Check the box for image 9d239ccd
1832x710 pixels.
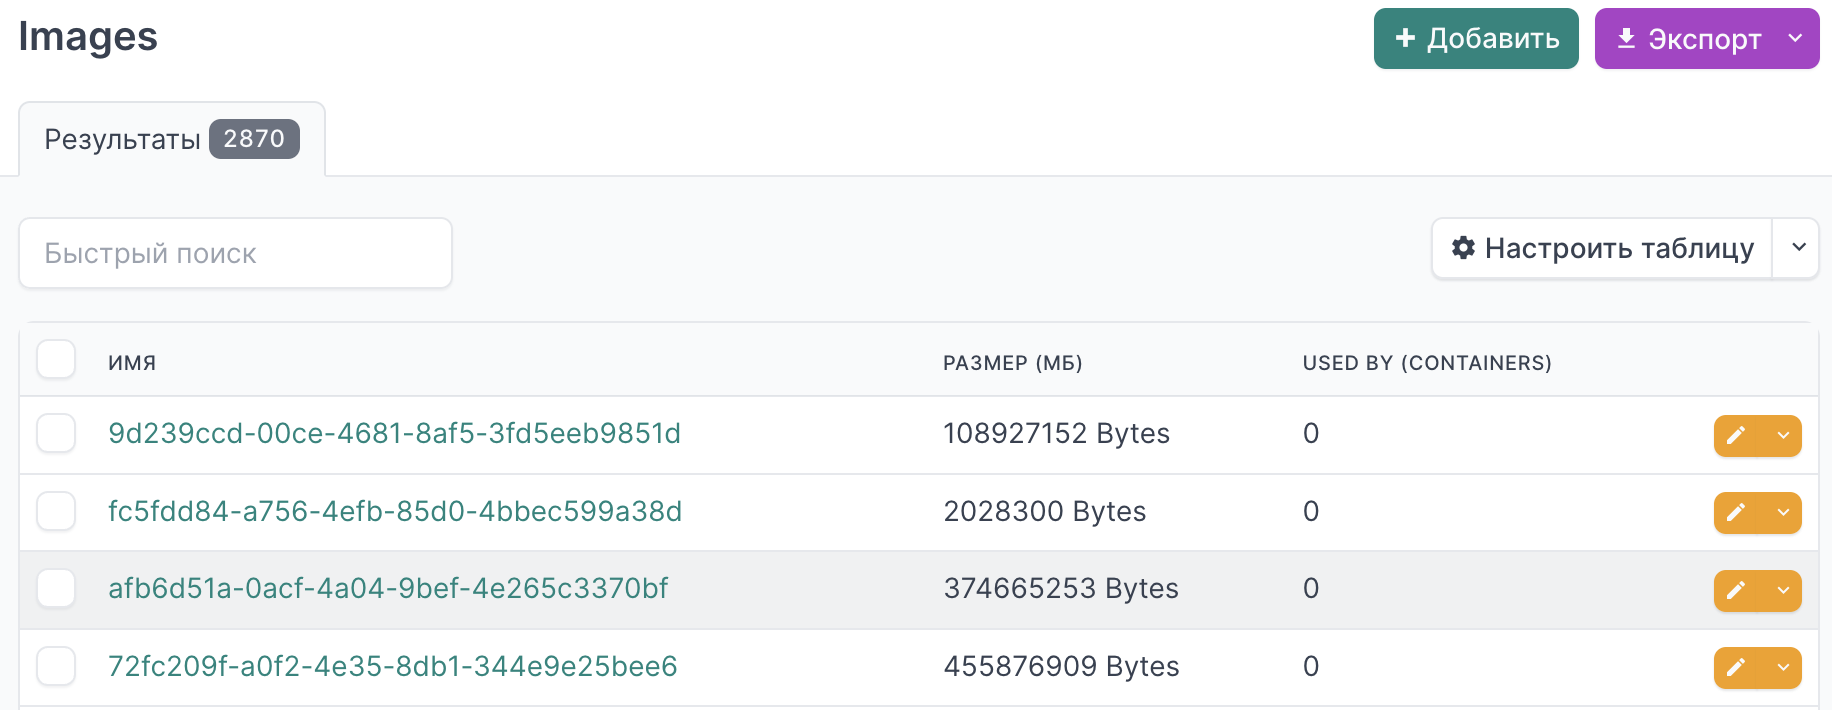[56, 433]
